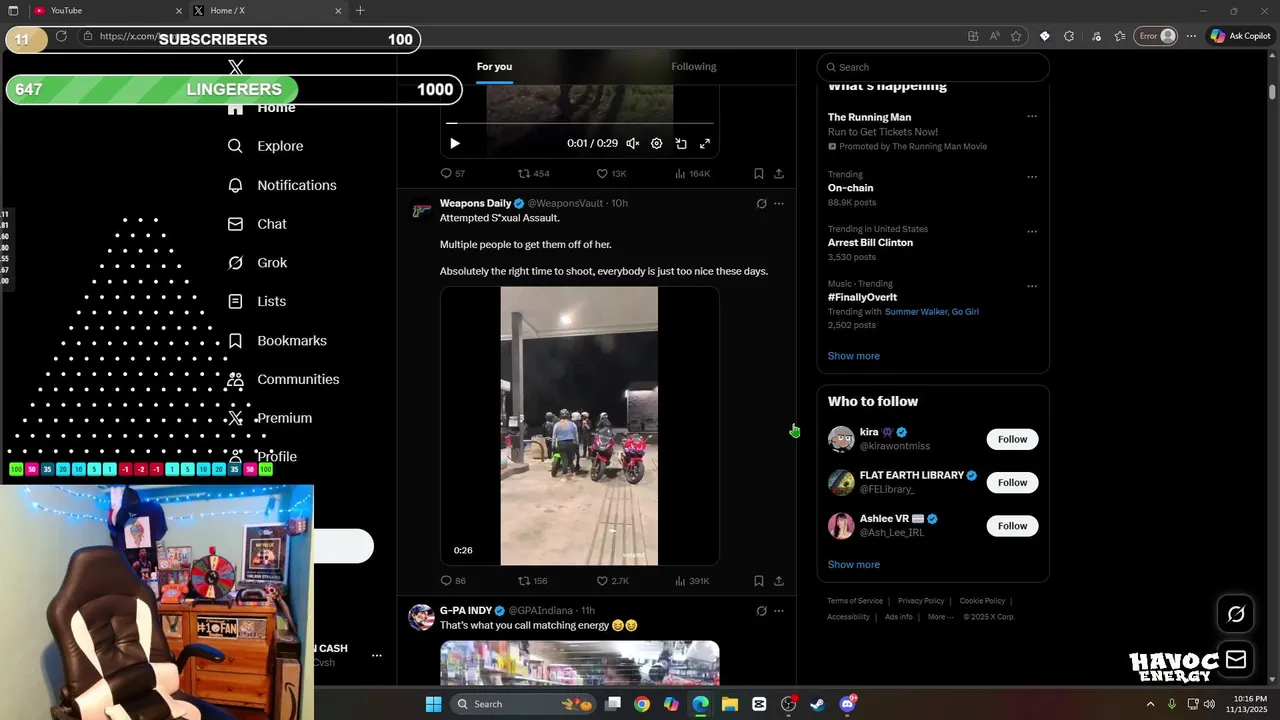The width and height of the screenshot is (1280, 720).
Task: Show more under Who to follow
Action: 854,565
